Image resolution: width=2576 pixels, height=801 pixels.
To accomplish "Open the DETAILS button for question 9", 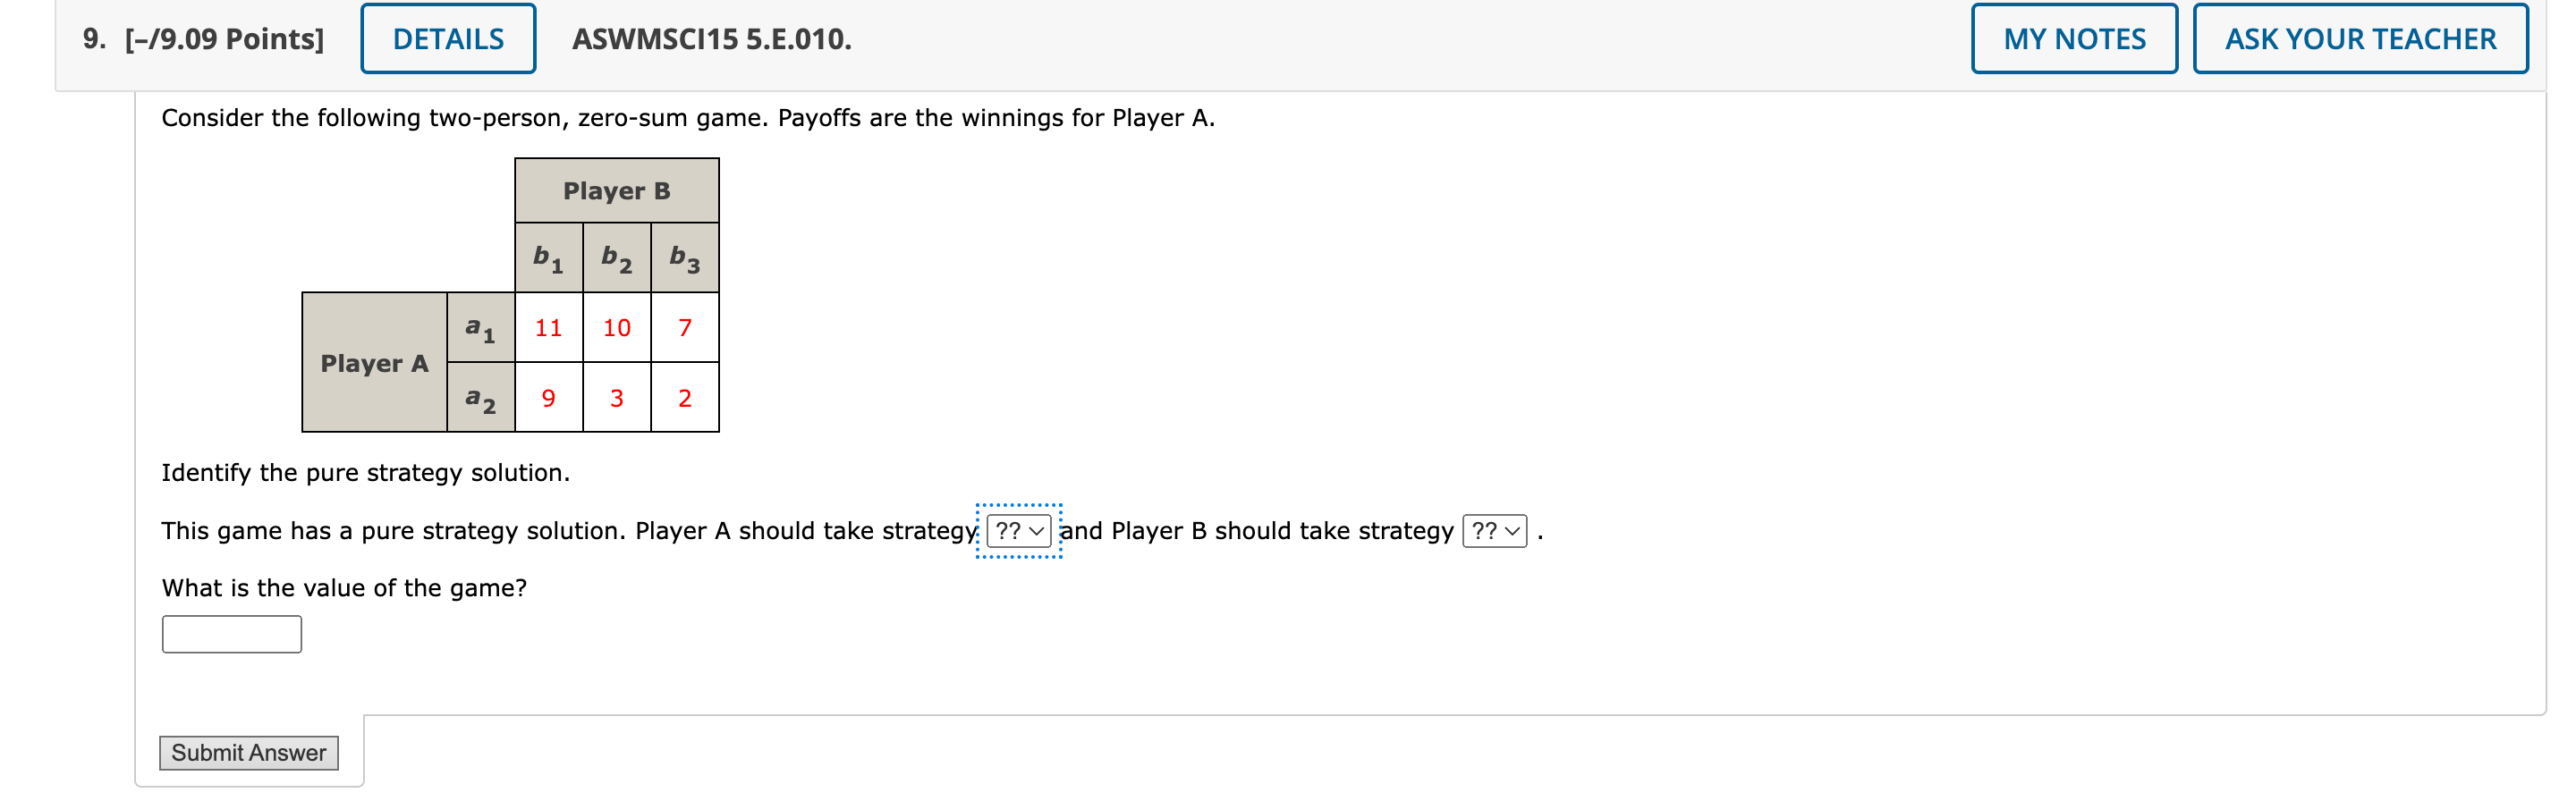I will coord(447,38).
